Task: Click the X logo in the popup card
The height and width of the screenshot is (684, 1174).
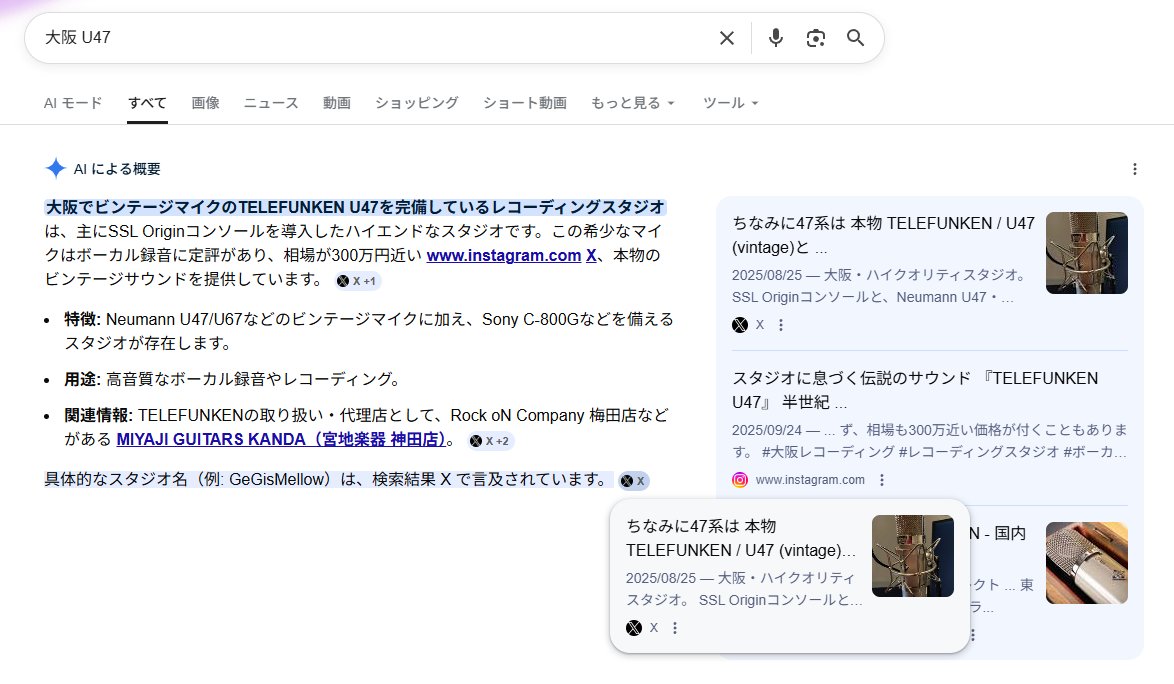Action: 633,628
